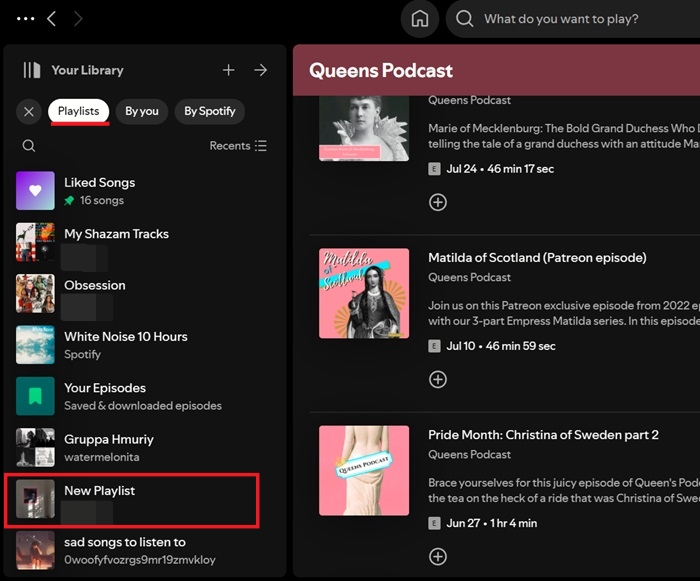The image size is (700, 581).
Task: Click the Liked Songs heart cover
Action: (x=35, y=191)
